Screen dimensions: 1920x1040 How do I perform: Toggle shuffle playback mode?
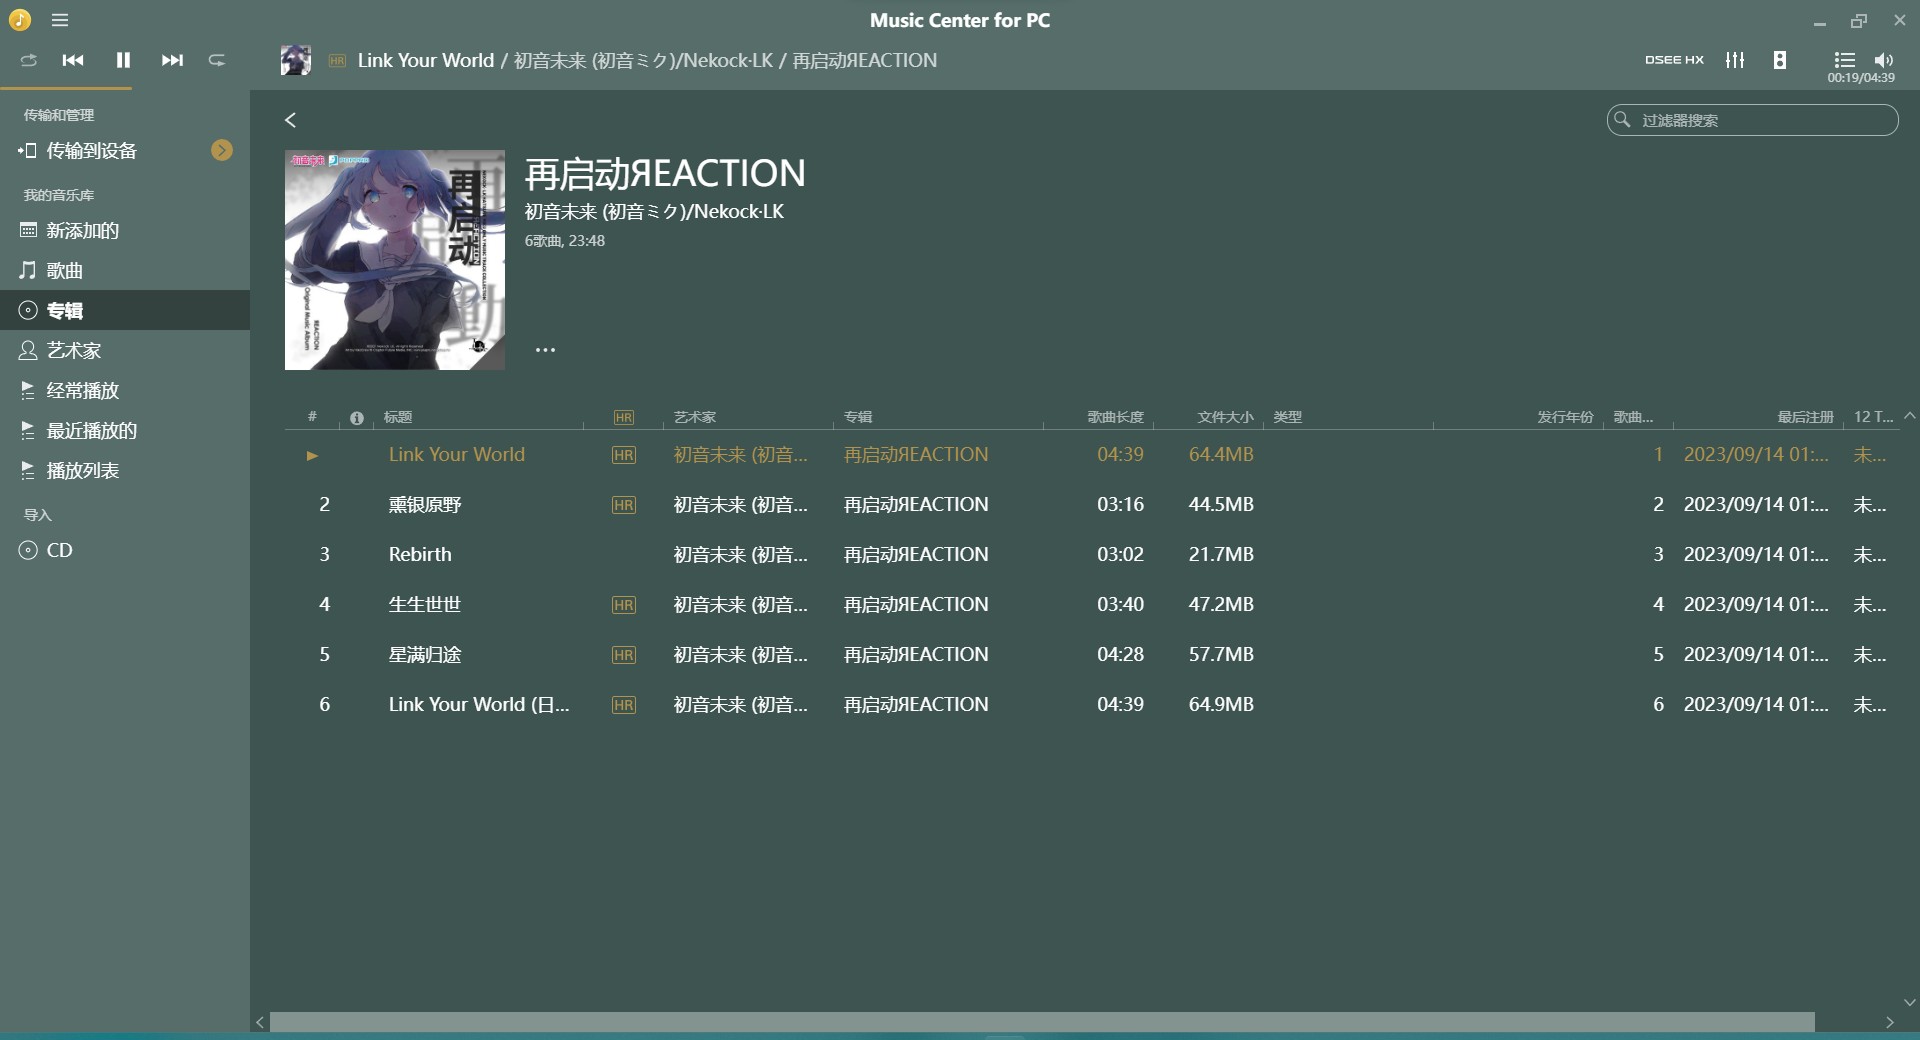point(29,60)
